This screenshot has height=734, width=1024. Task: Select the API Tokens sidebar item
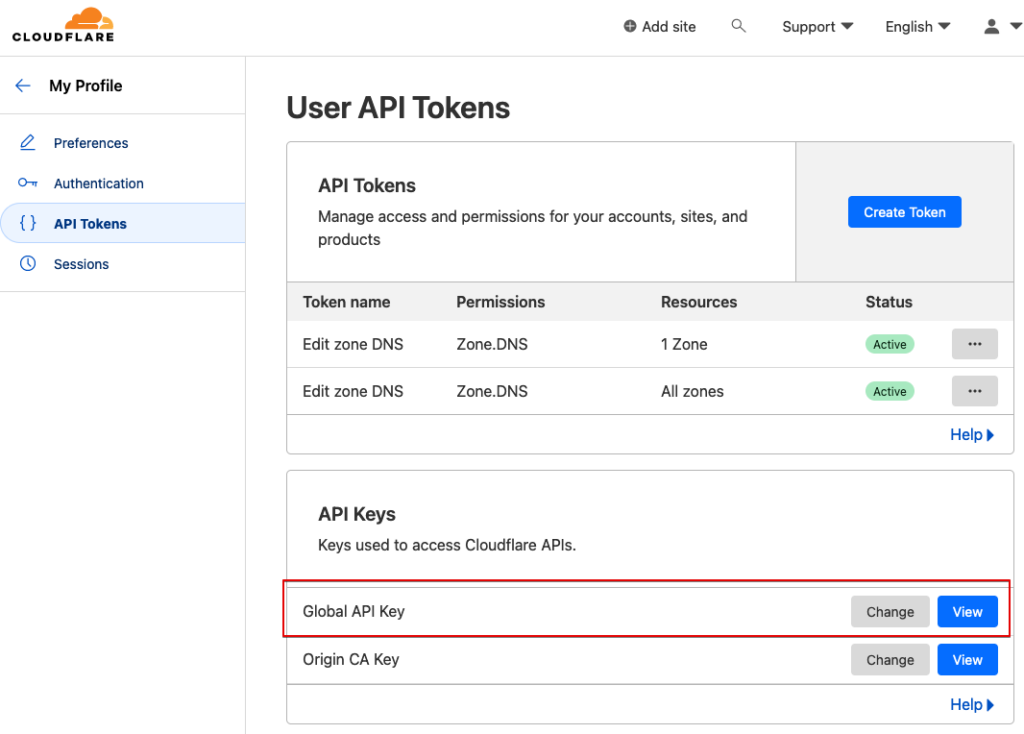123,223
